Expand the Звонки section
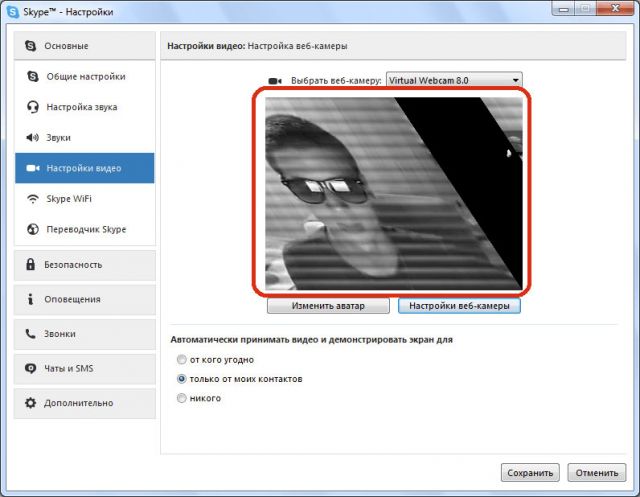Viewport: 640px width, 497px height. [85, 334]
